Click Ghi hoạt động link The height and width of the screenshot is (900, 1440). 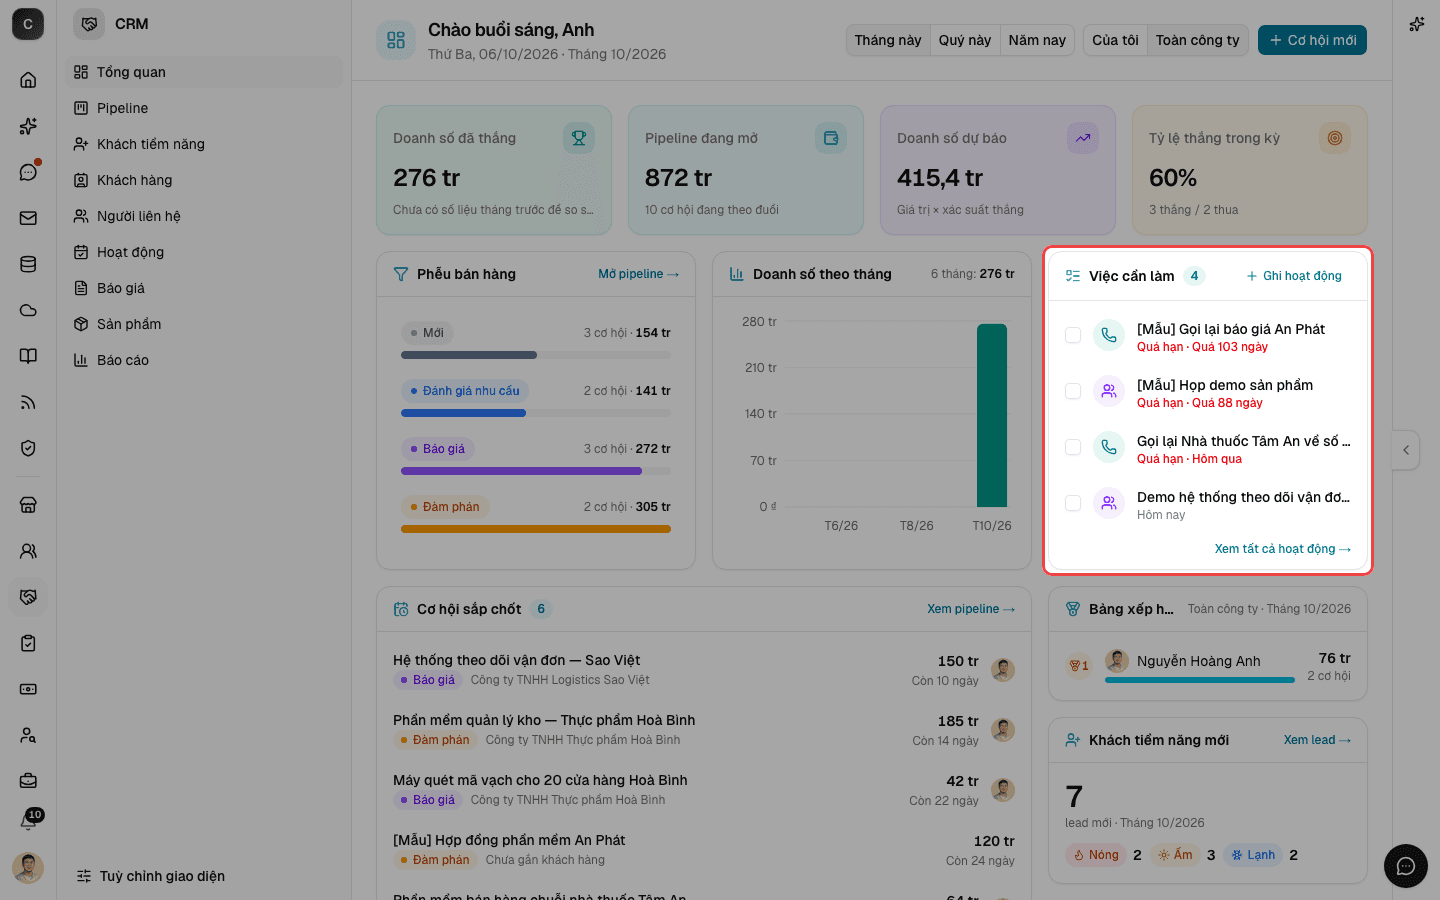(x=1294, y=276)
